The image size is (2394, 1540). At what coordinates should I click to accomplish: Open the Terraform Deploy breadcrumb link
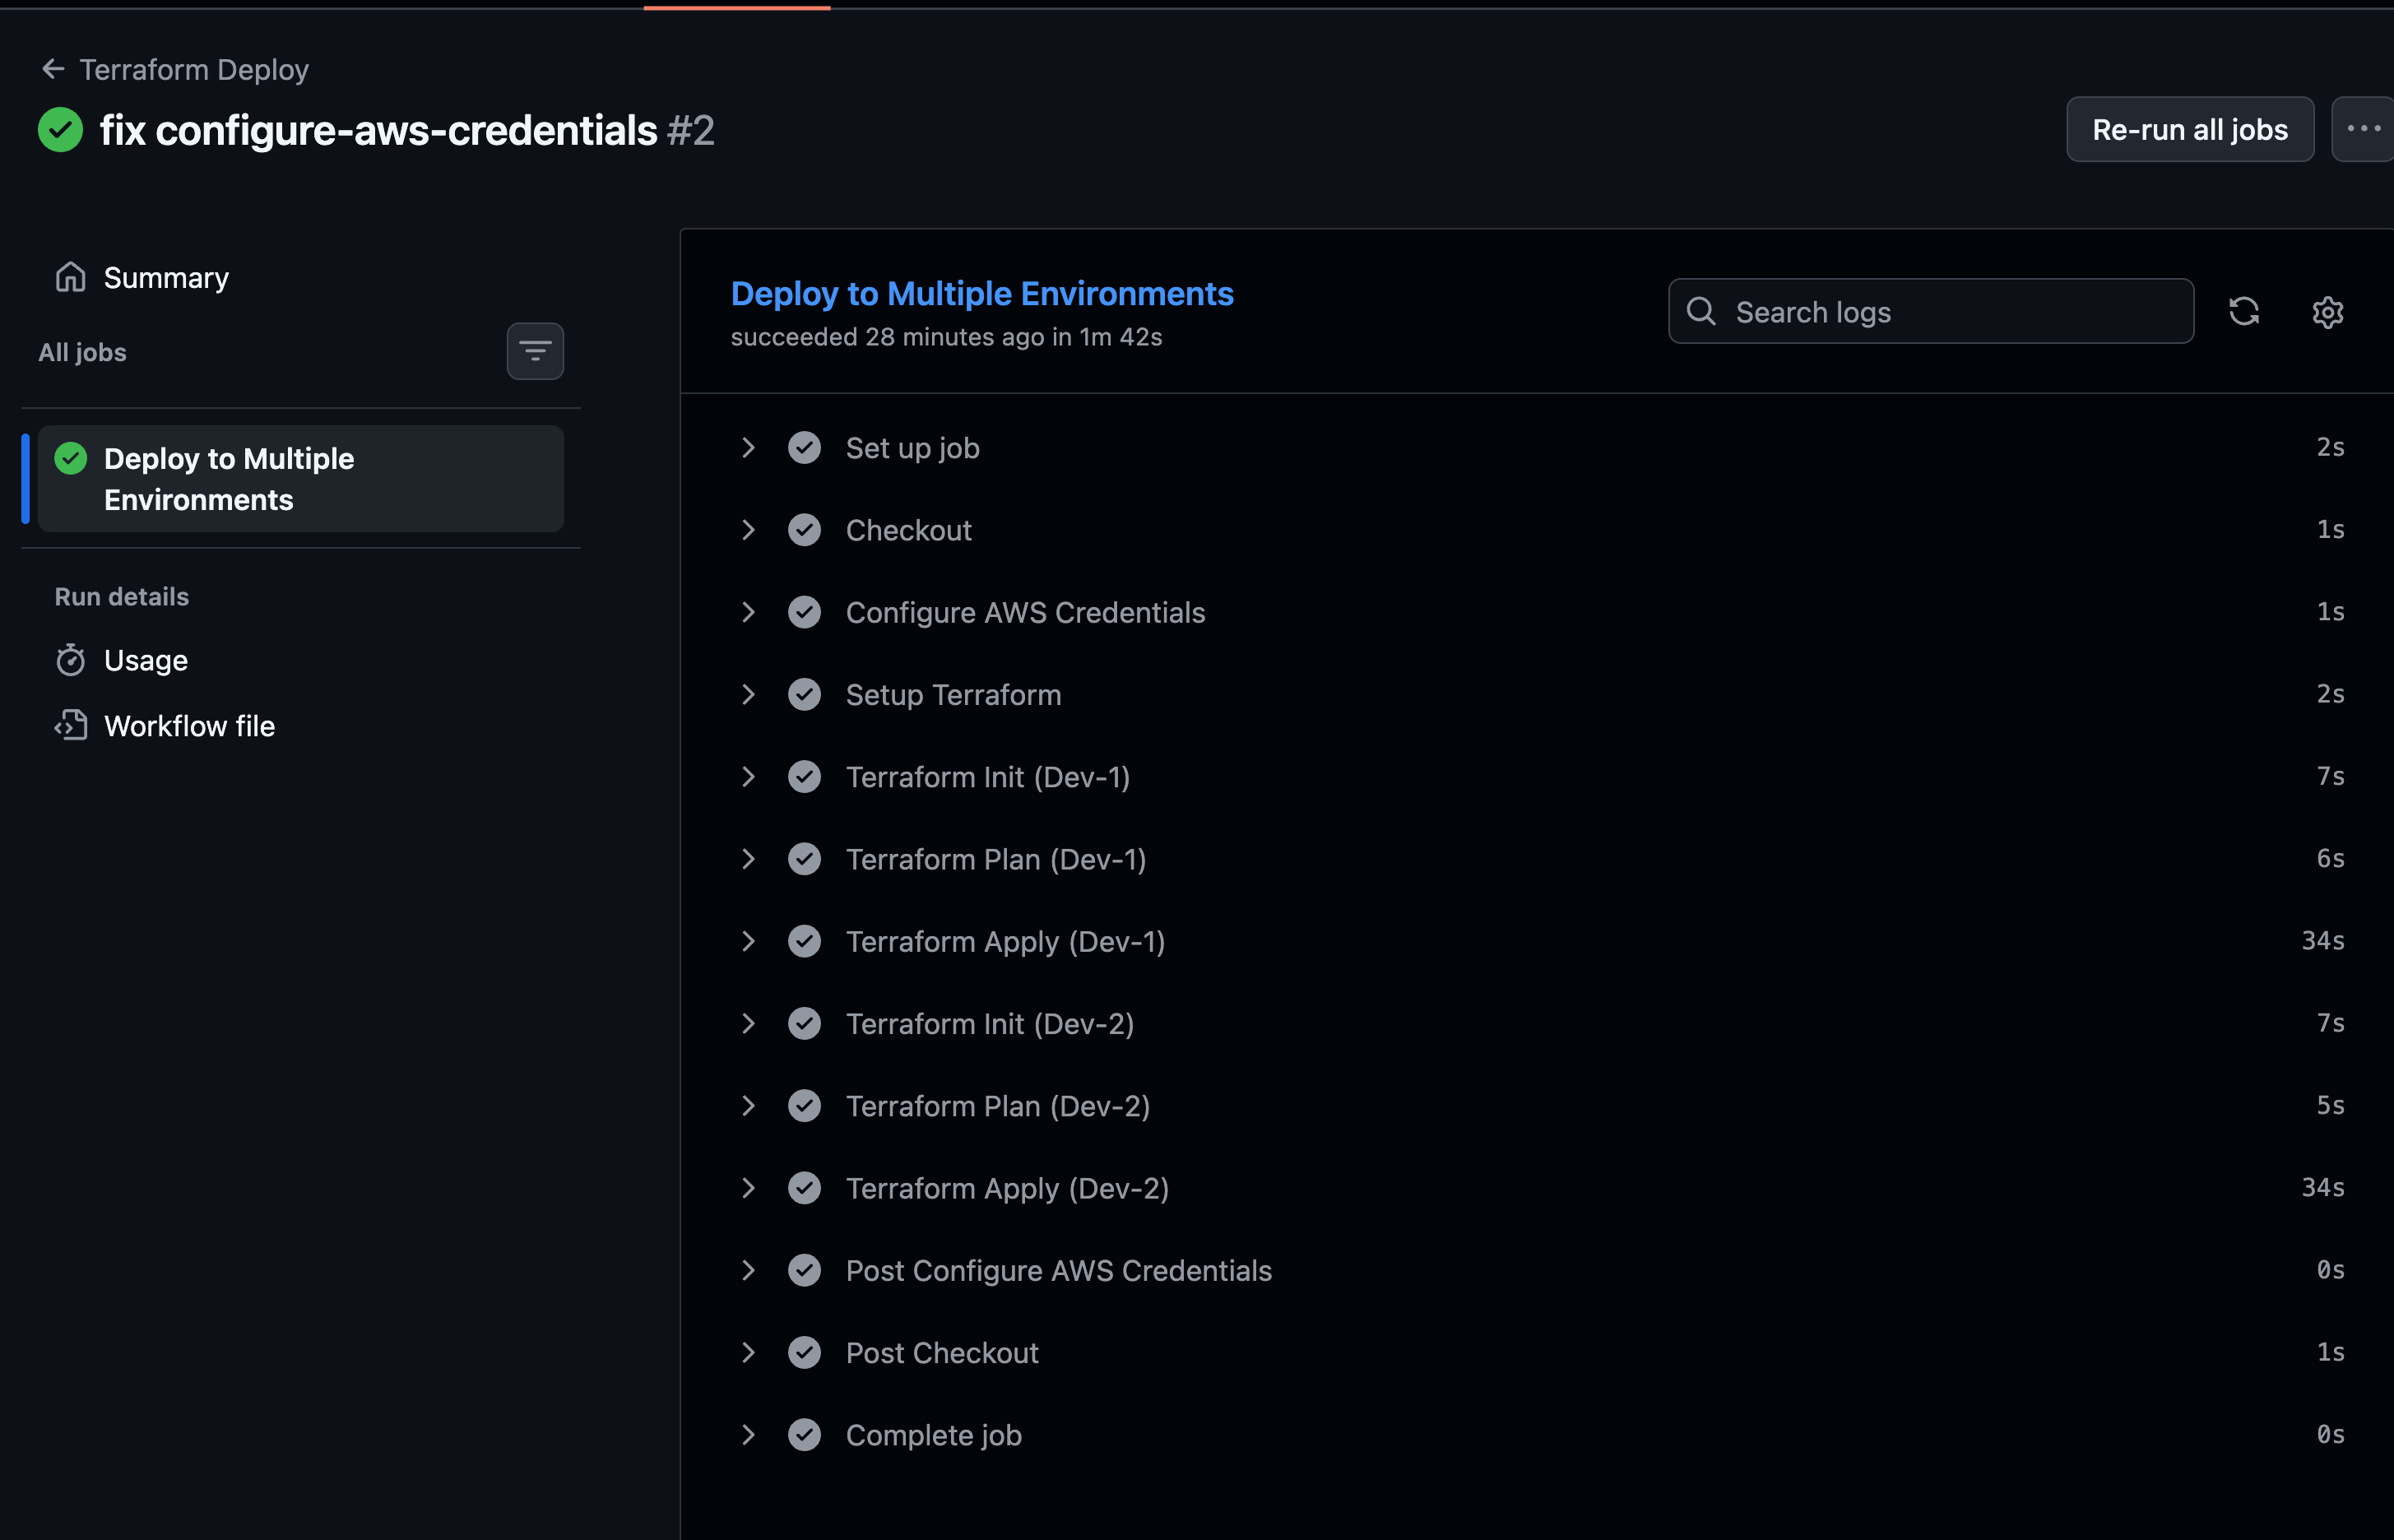coord(194,69)
